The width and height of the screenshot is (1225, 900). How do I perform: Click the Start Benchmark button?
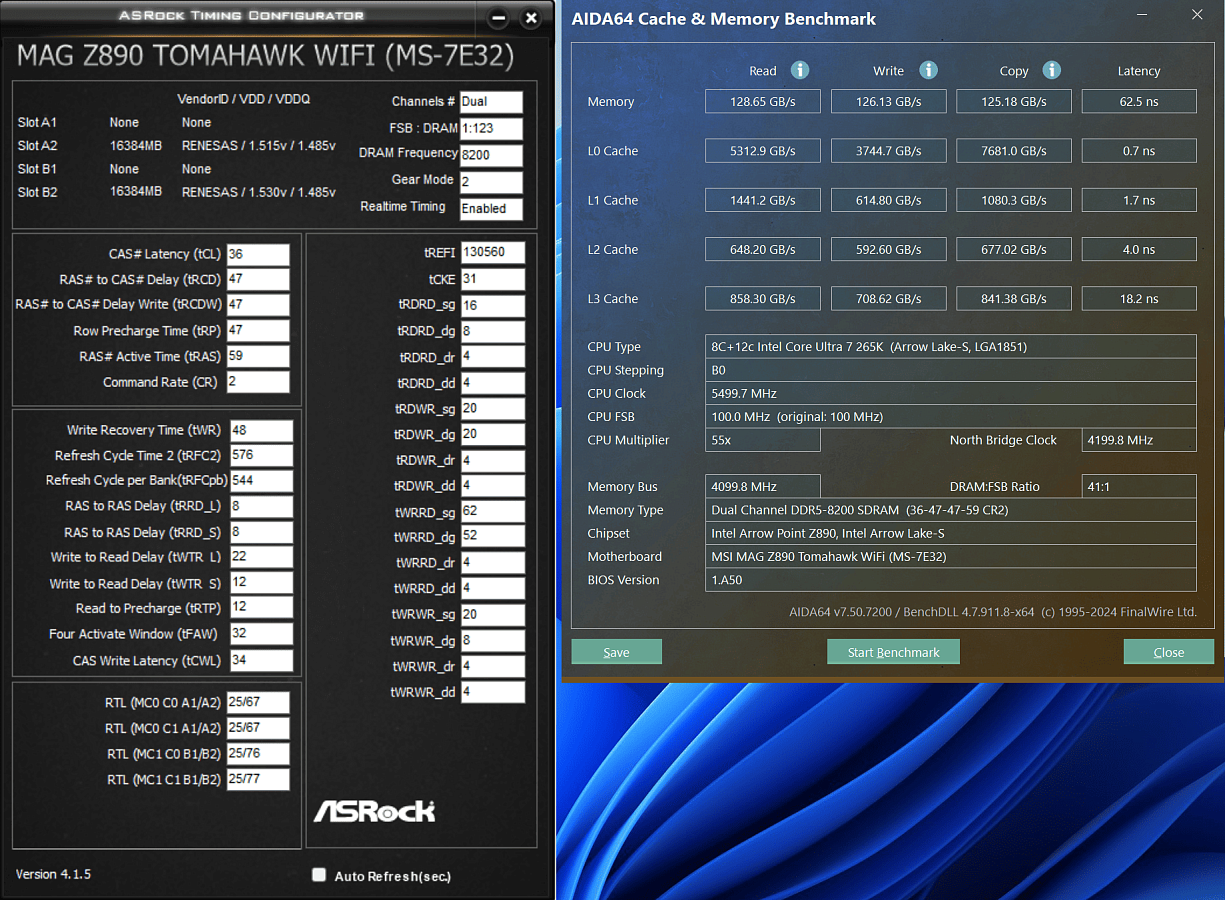[x=893, y=652]
